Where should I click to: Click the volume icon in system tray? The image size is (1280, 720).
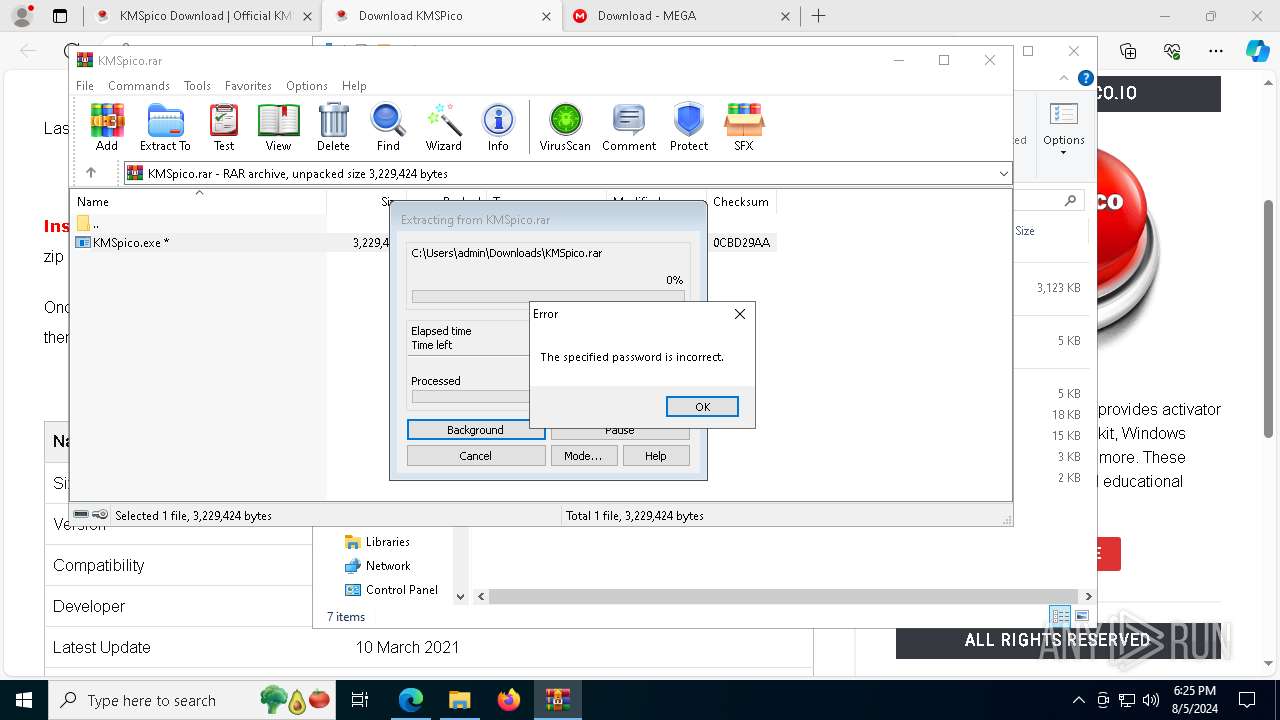click(1150, 700)
